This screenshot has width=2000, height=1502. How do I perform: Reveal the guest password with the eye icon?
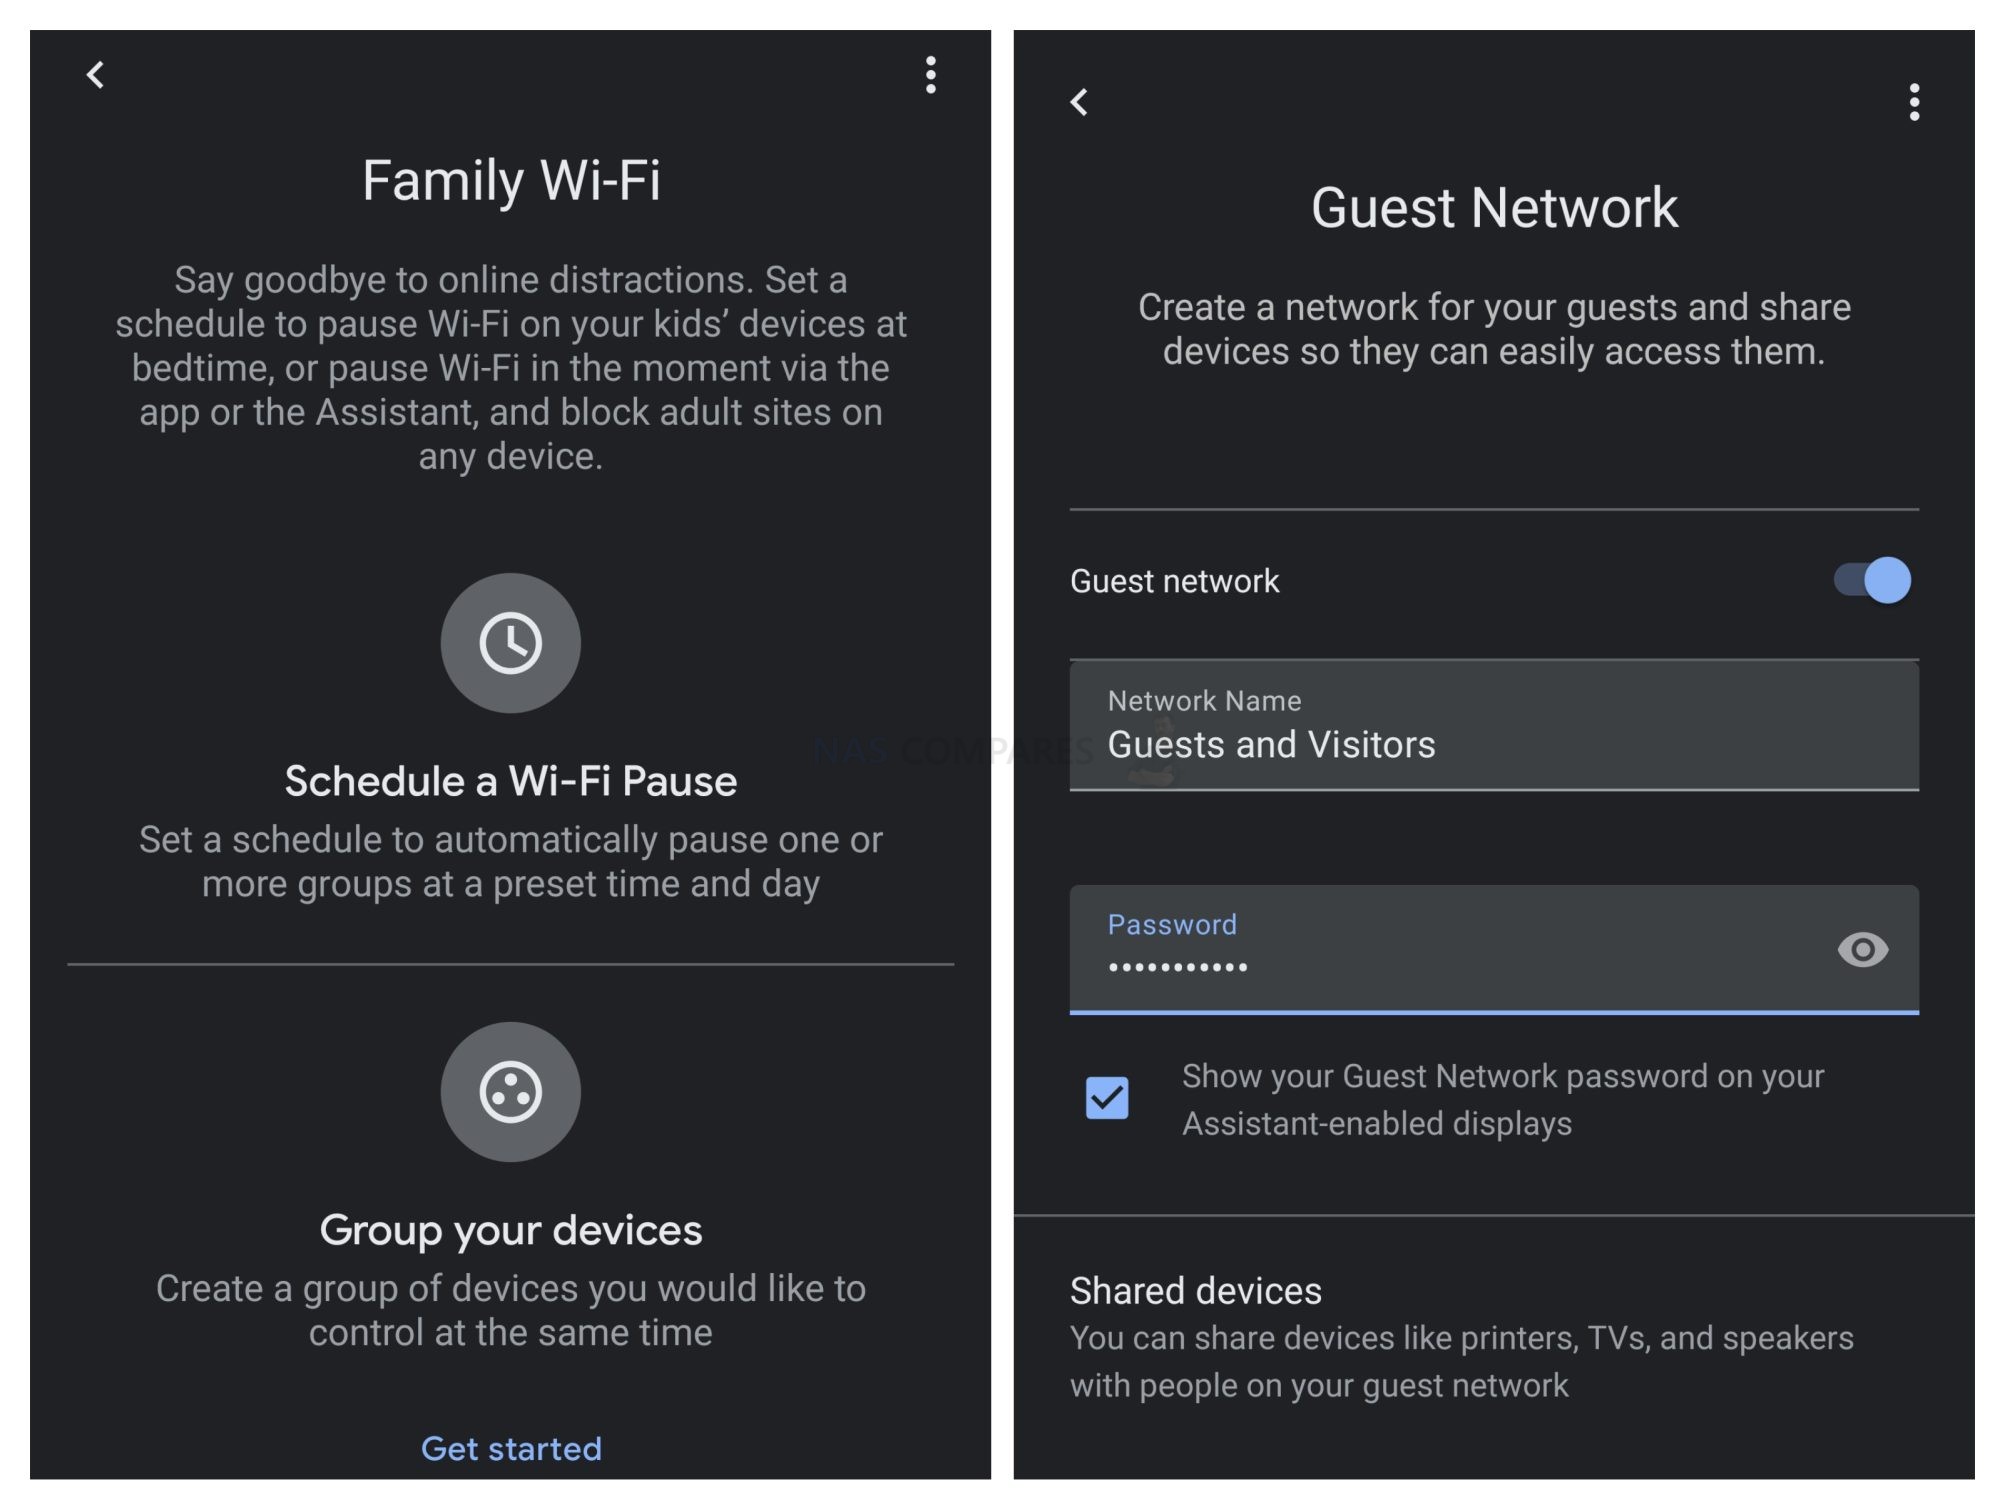1864,950
